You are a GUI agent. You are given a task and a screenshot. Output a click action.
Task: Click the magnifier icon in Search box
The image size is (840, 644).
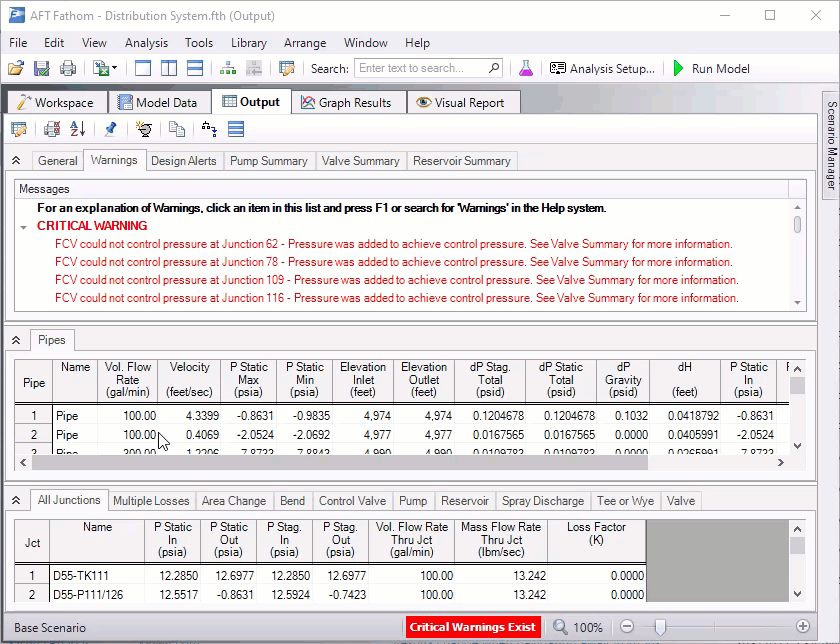494,68
